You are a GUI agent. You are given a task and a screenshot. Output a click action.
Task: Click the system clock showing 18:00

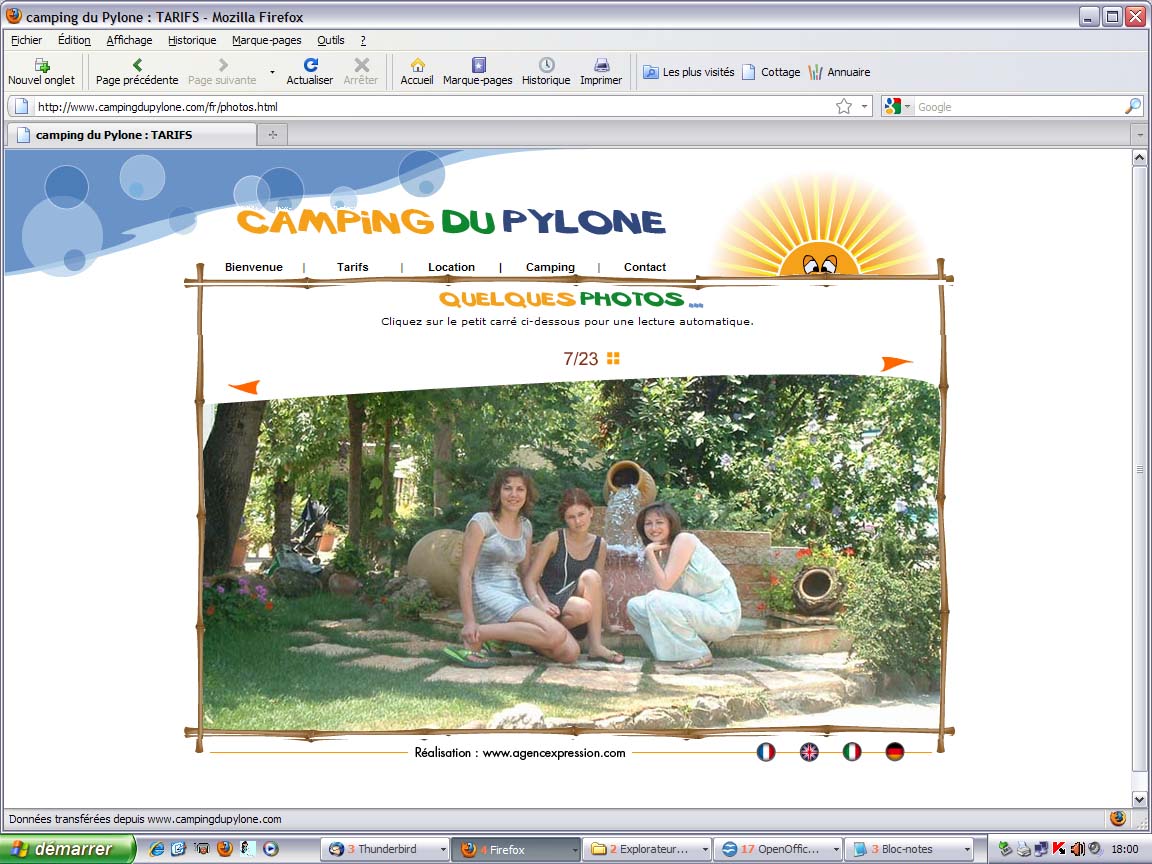pyautogui.click(x=1125, y=849)
